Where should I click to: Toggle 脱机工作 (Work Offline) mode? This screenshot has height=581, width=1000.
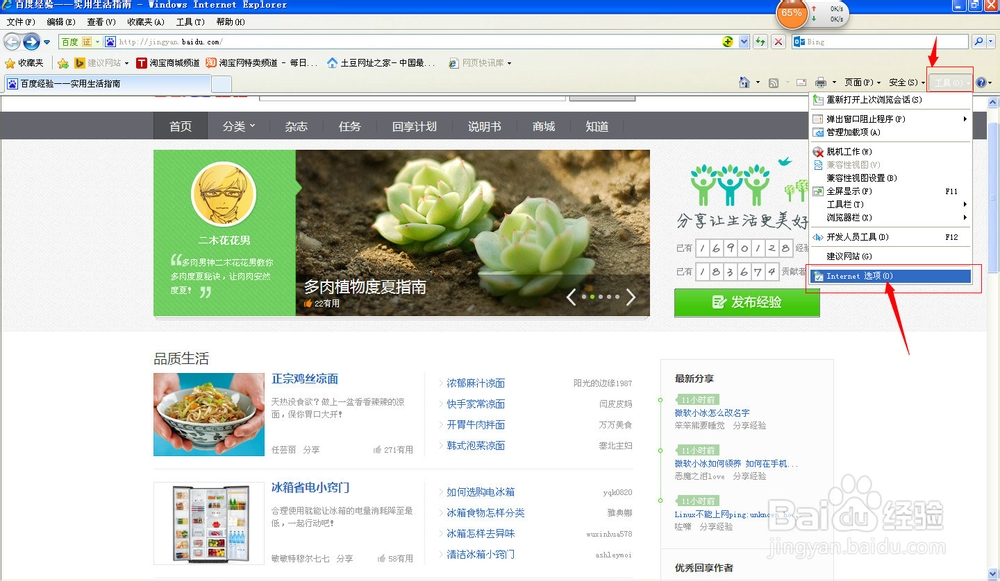tap(848, 150)
